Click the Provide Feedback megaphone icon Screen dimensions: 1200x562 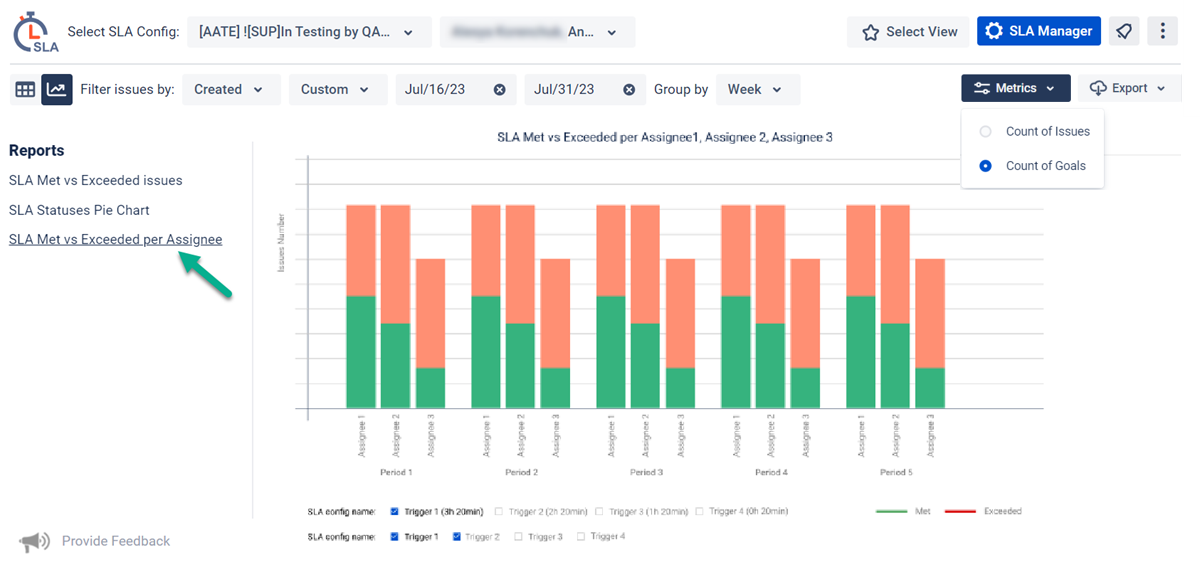coord(34,541)
